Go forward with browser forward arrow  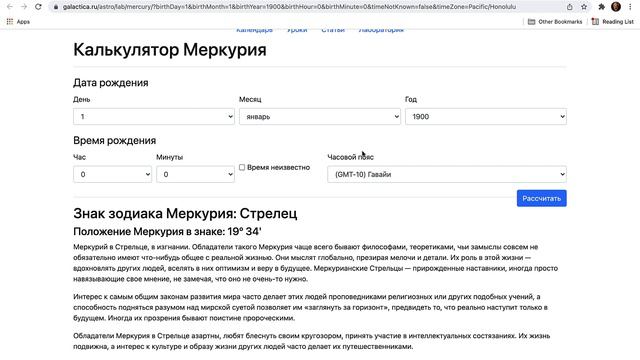(x=24, y=7)
